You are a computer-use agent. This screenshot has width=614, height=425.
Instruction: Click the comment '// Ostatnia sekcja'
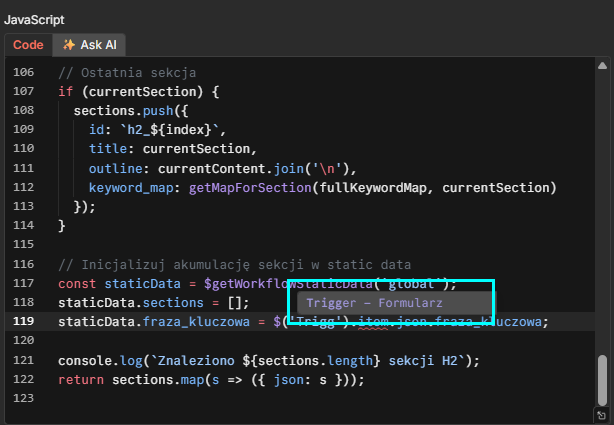coord(127,73)
